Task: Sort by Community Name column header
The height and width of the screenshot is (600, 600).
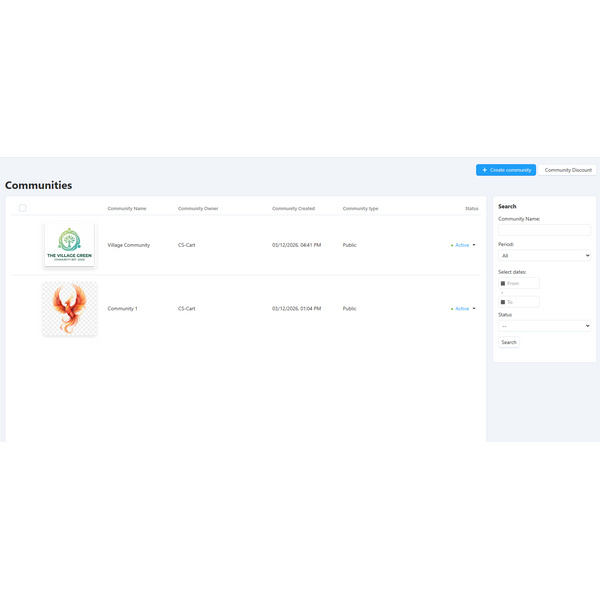Action: (127, 208)
